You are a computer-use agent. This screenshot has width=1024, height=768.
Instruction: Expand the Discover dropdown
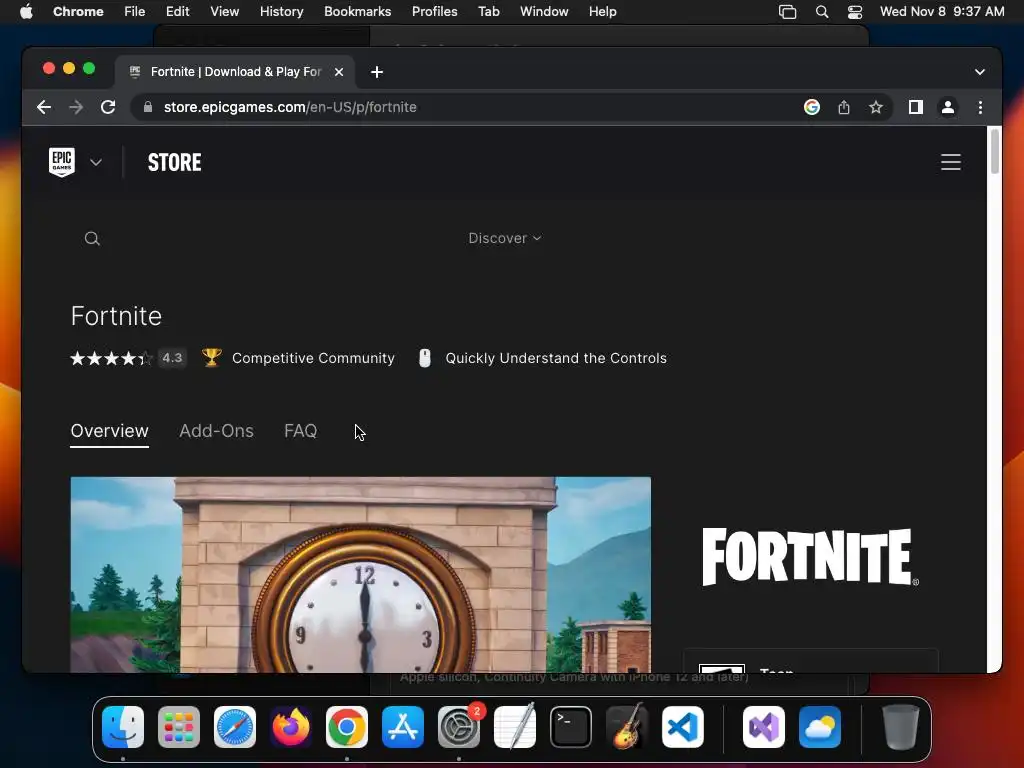[505, 238]
